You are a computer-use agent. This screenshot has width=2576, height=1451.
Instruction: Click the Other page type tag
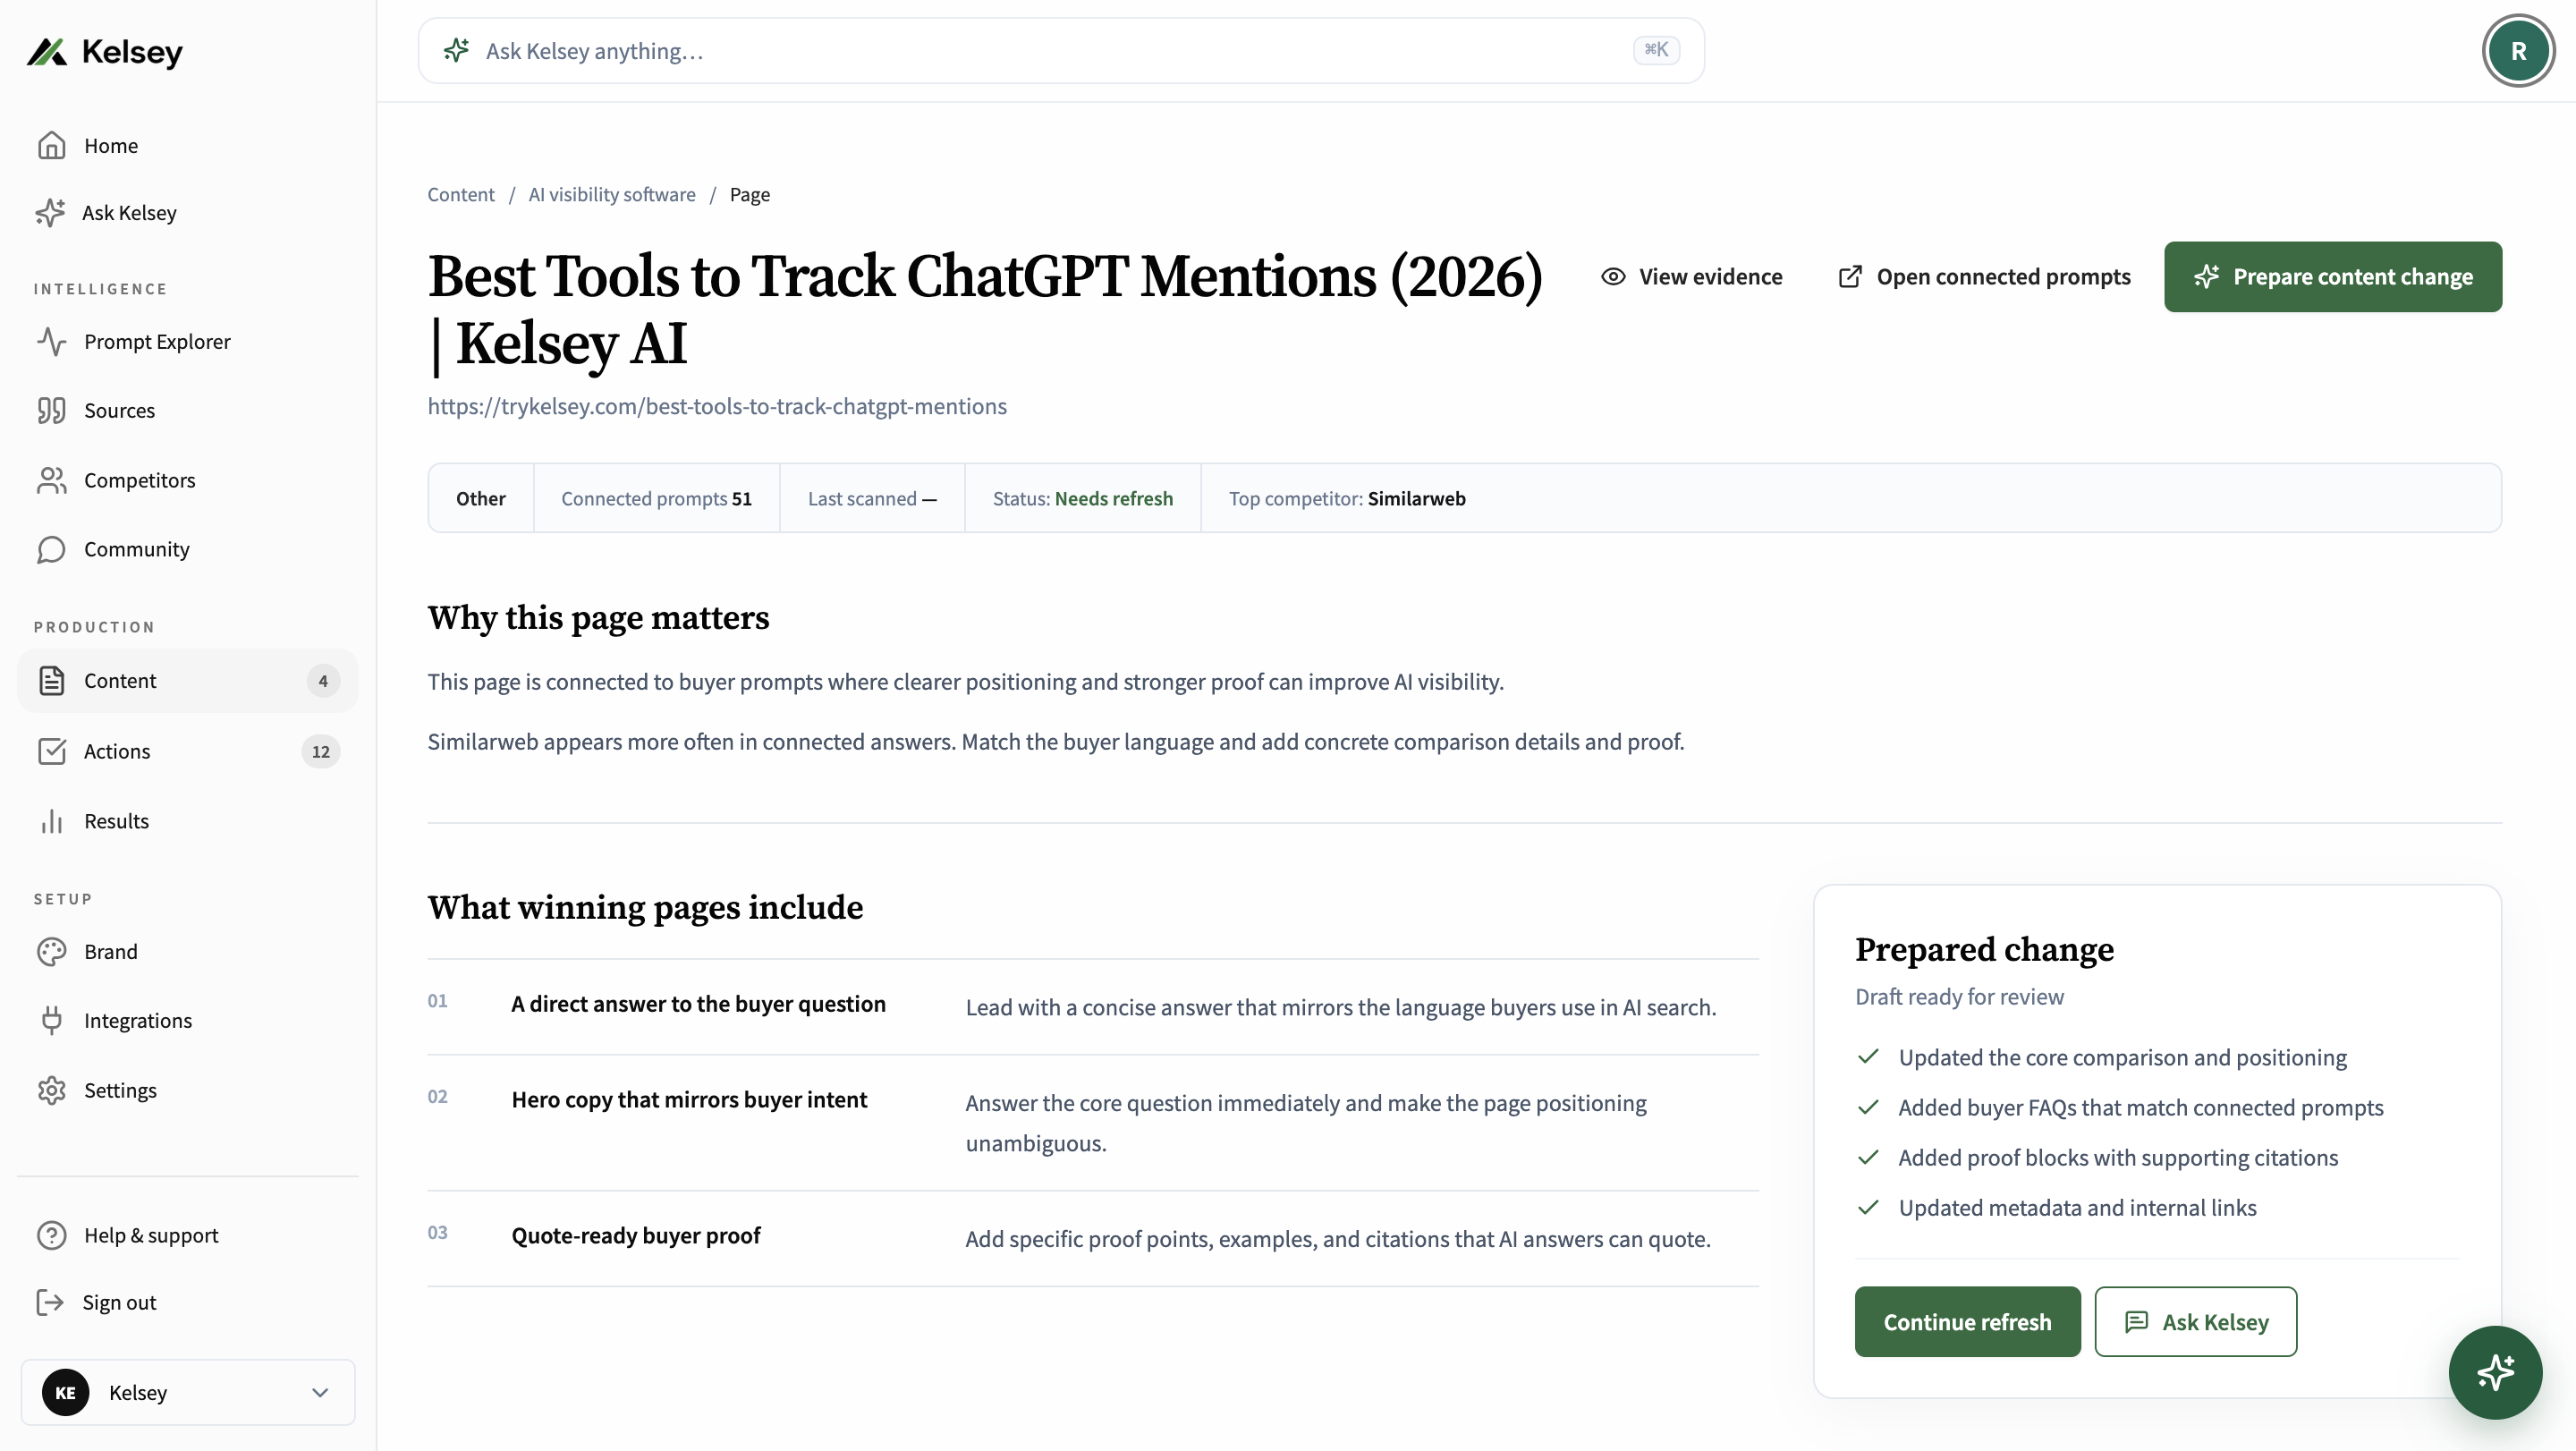coord(481,498)
